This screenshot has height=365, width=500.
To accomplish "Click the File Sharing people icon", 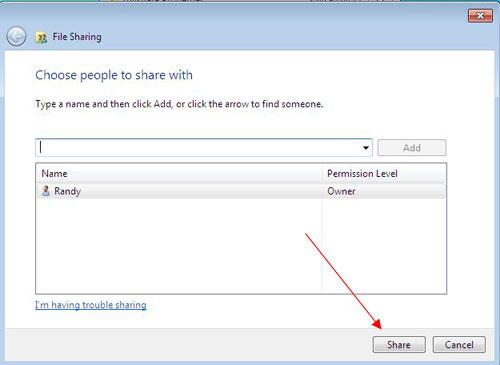I will click(41, 37).
